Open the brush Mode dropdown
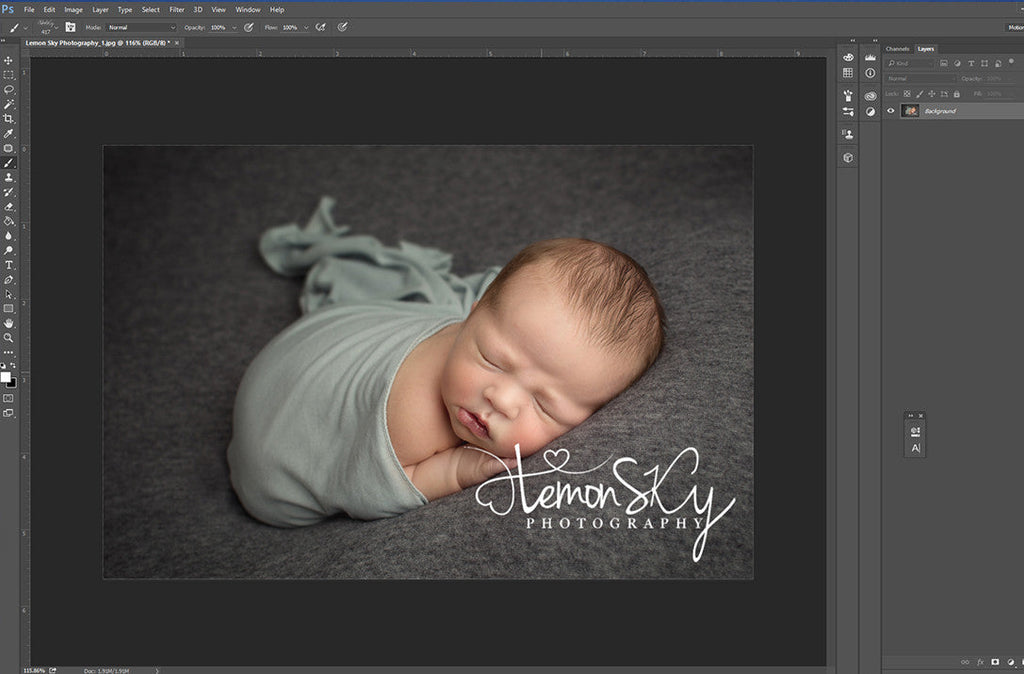 [142, 27]
